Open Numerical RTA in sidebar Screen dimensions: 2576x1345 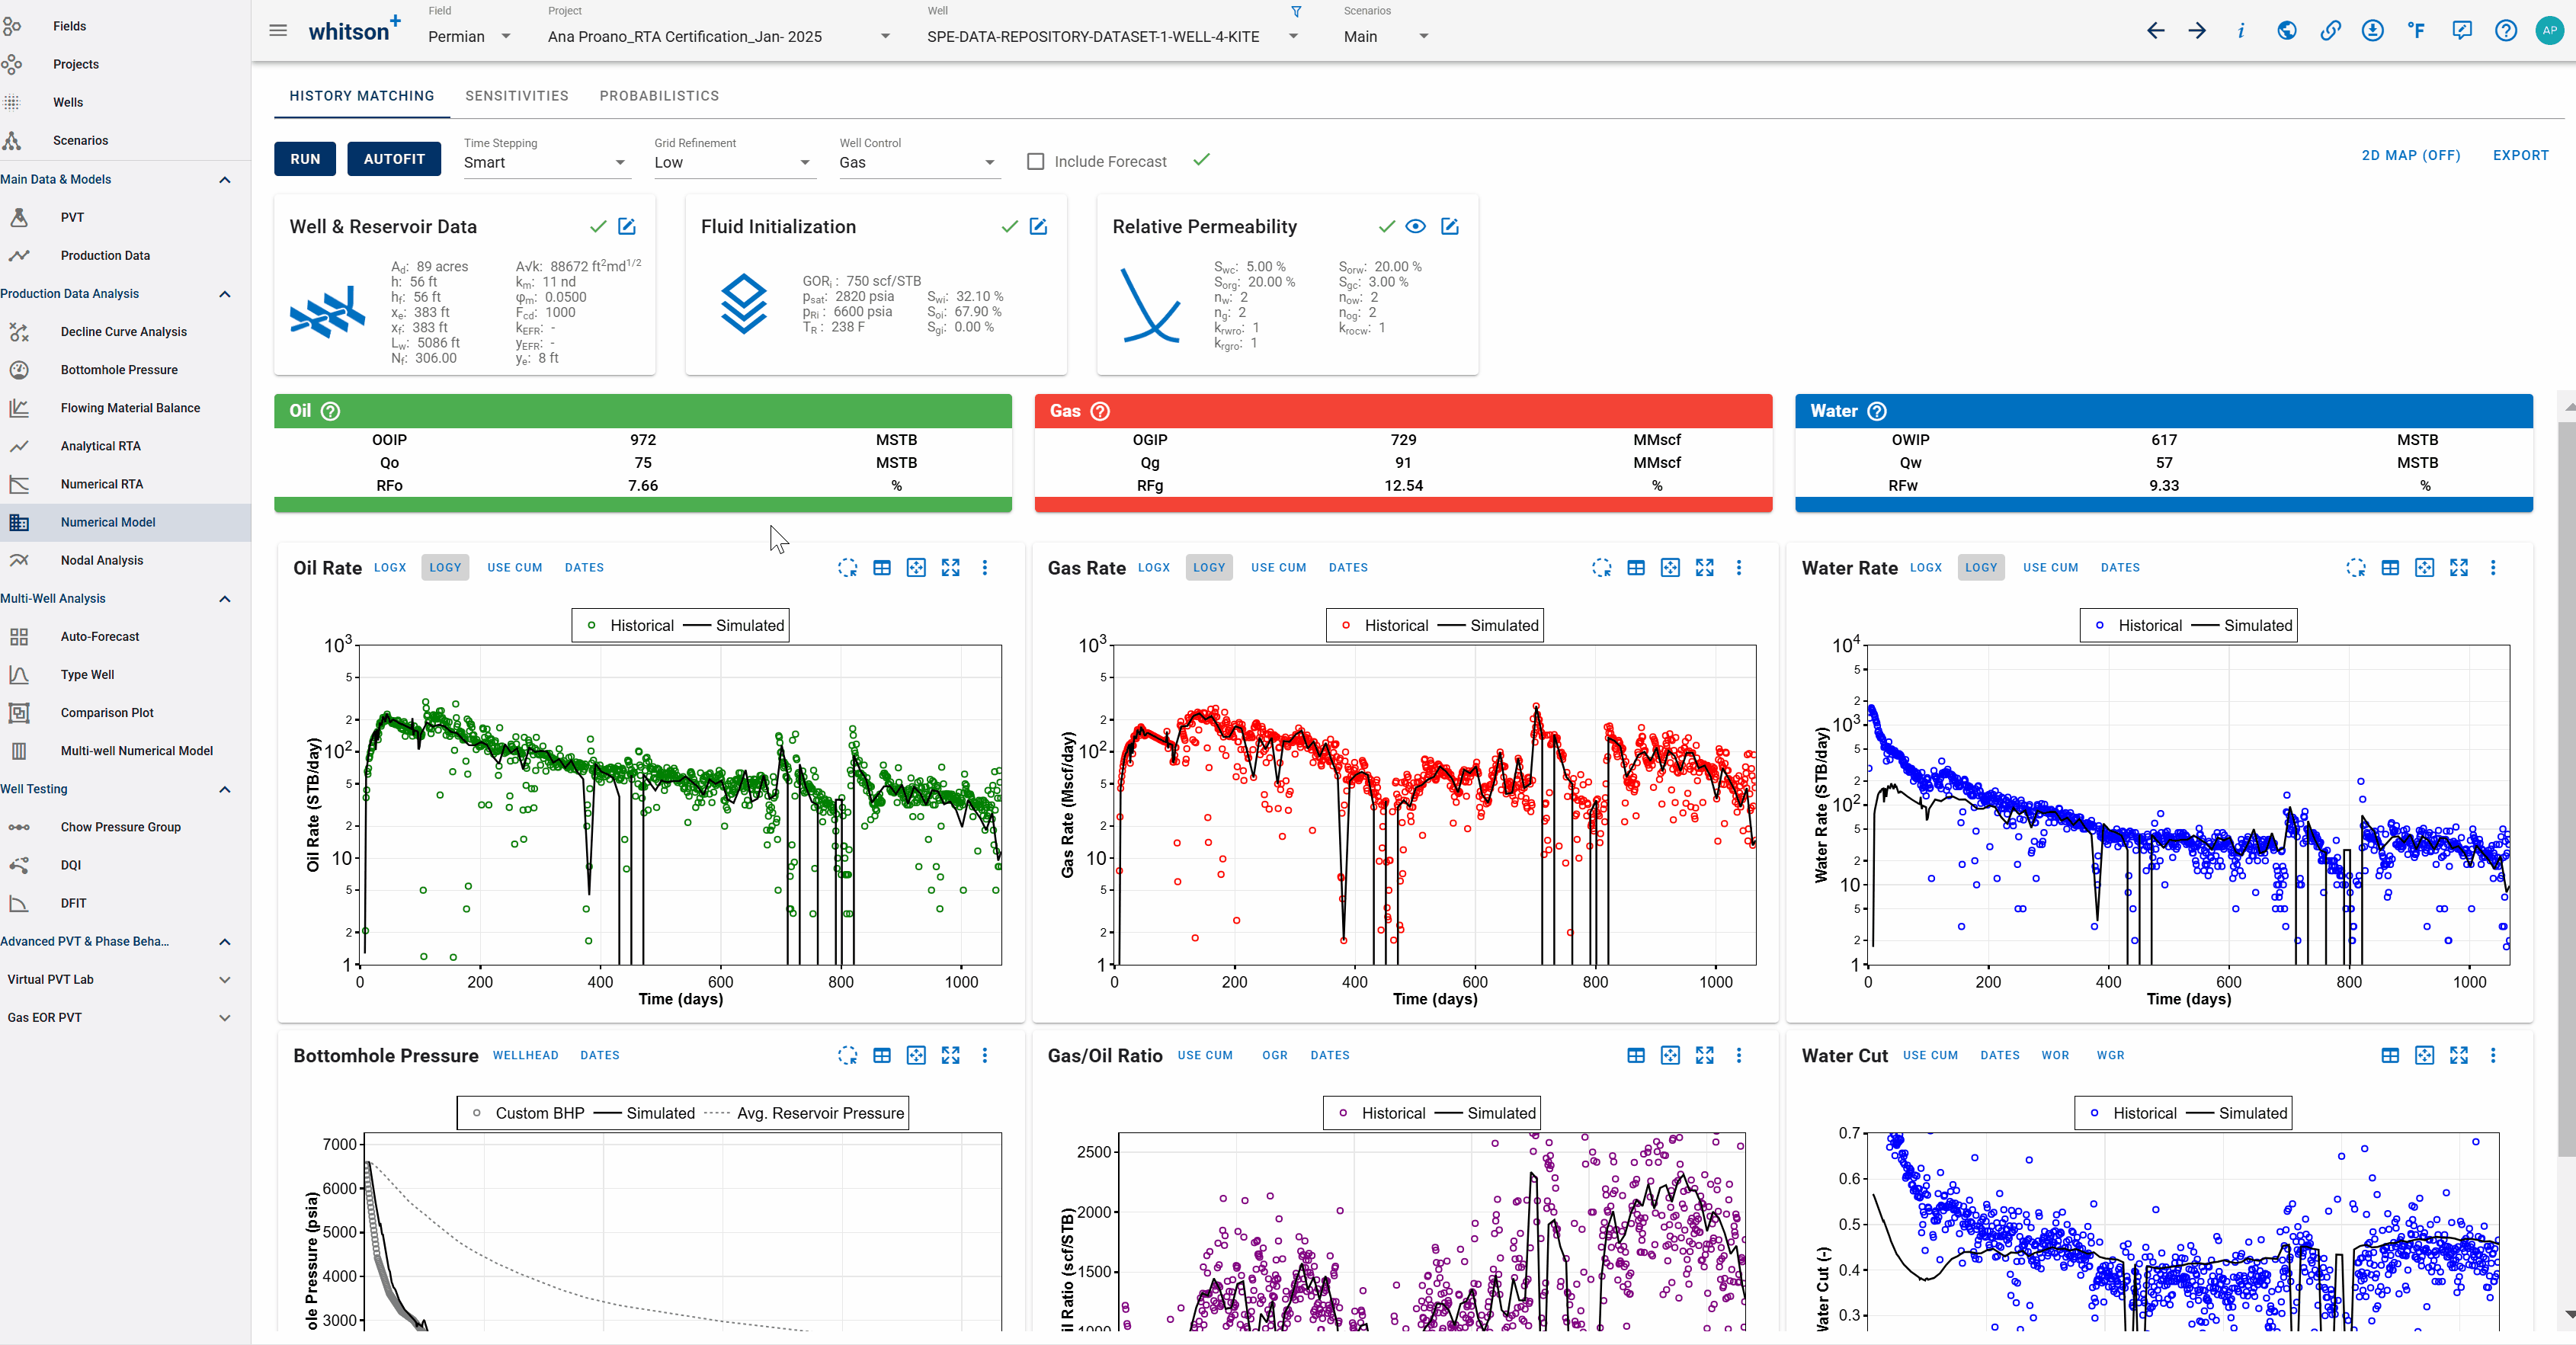pos(125,484)
